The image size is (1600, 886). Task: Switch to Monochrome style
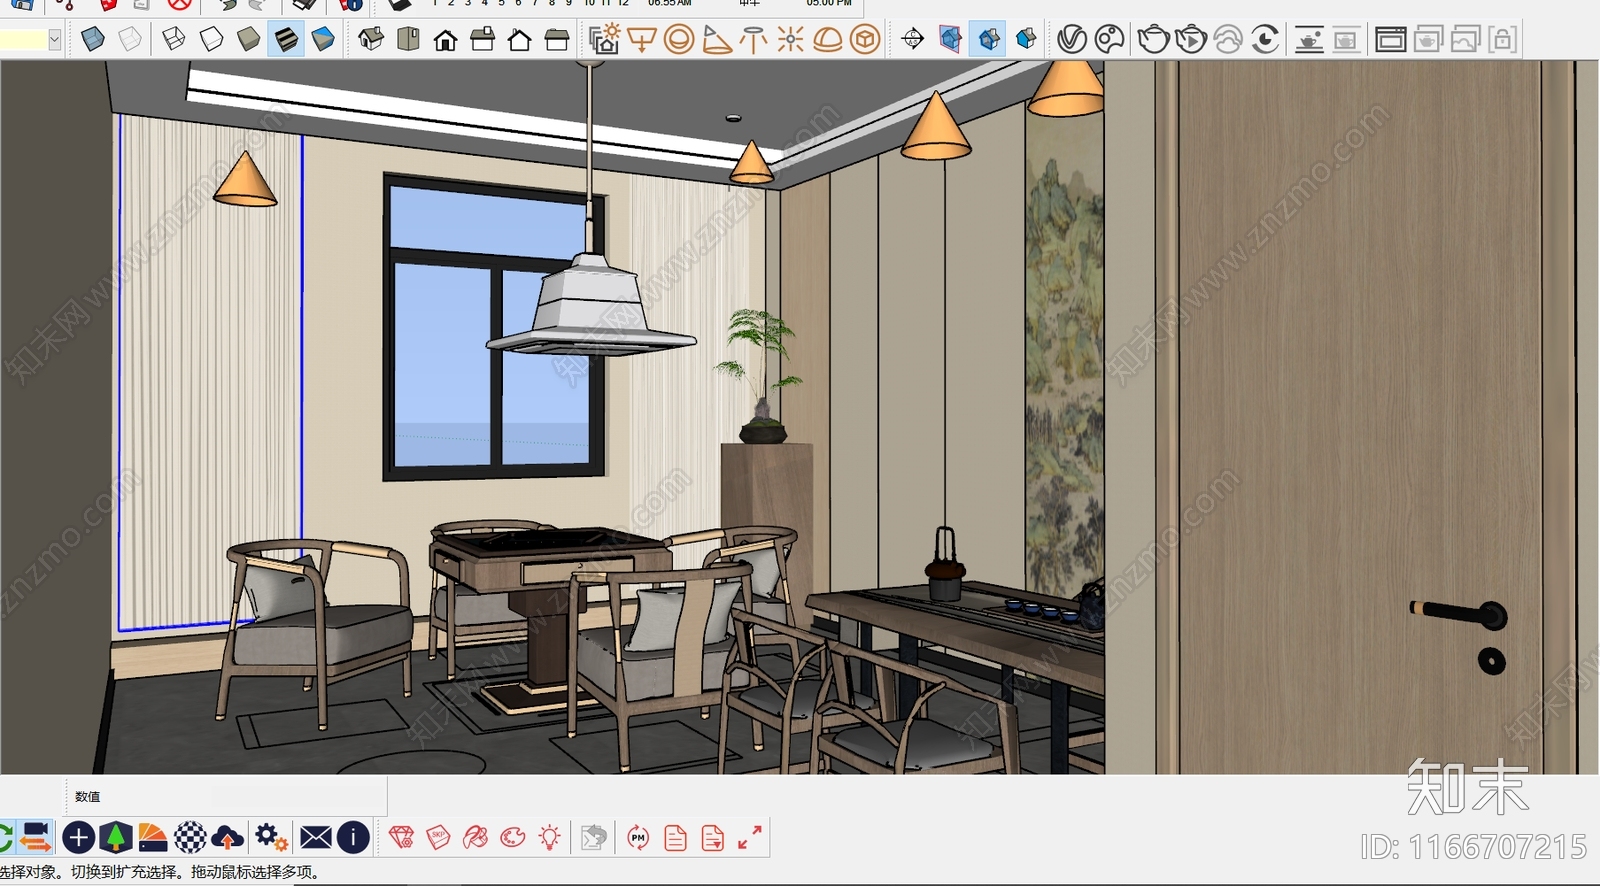pyautogui.click(x=323, y=39)
